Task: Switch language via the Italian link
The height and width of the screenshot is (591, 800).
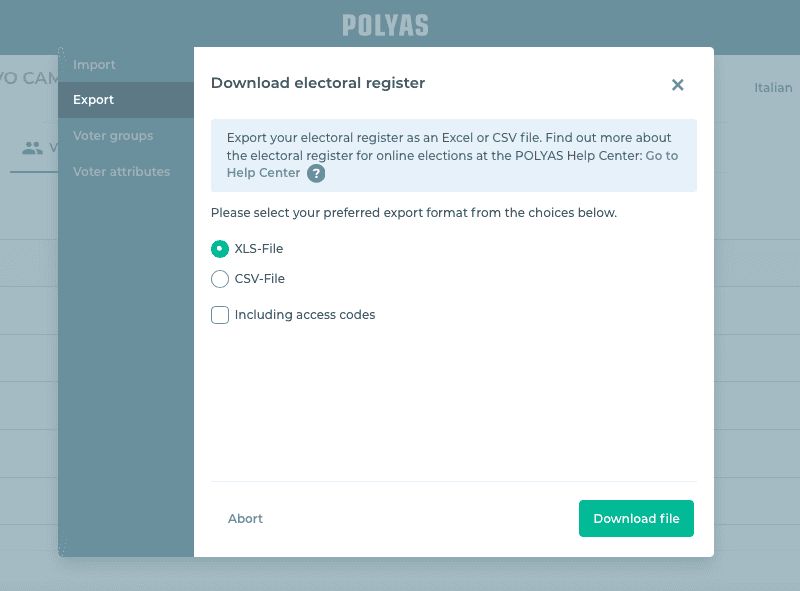Action: 772,88
